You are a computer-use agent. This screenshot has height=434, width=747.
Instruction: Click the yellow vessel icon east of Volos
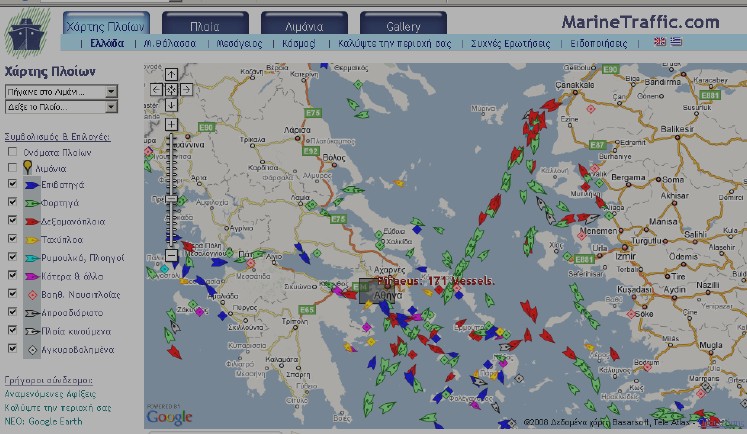click(x=399, y=183)
